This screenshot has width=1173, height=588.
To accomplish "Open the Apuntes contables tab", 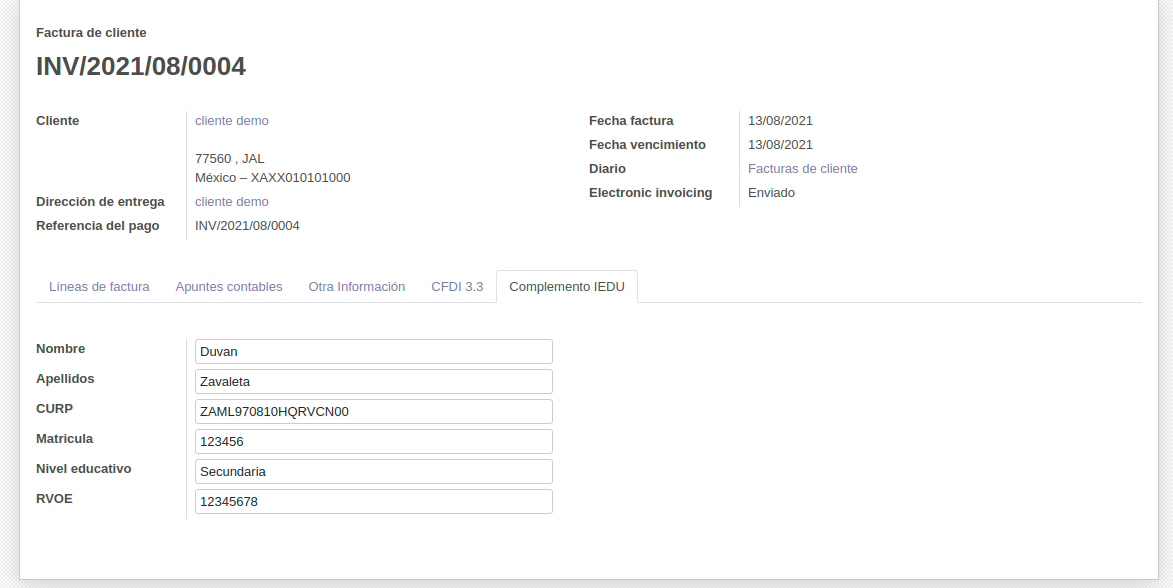I will [x=229, y=287].
